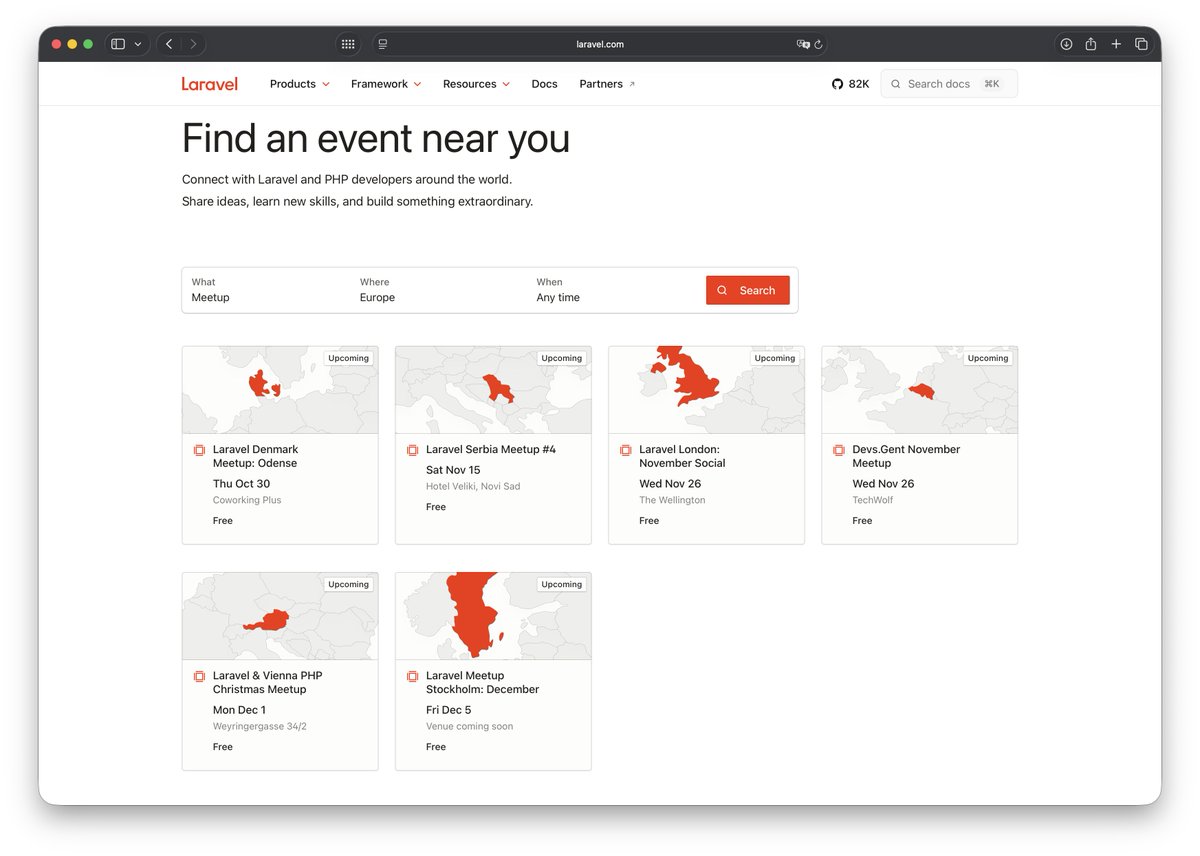
Task: Show Safari downloads
Action: coord(1066,44)
